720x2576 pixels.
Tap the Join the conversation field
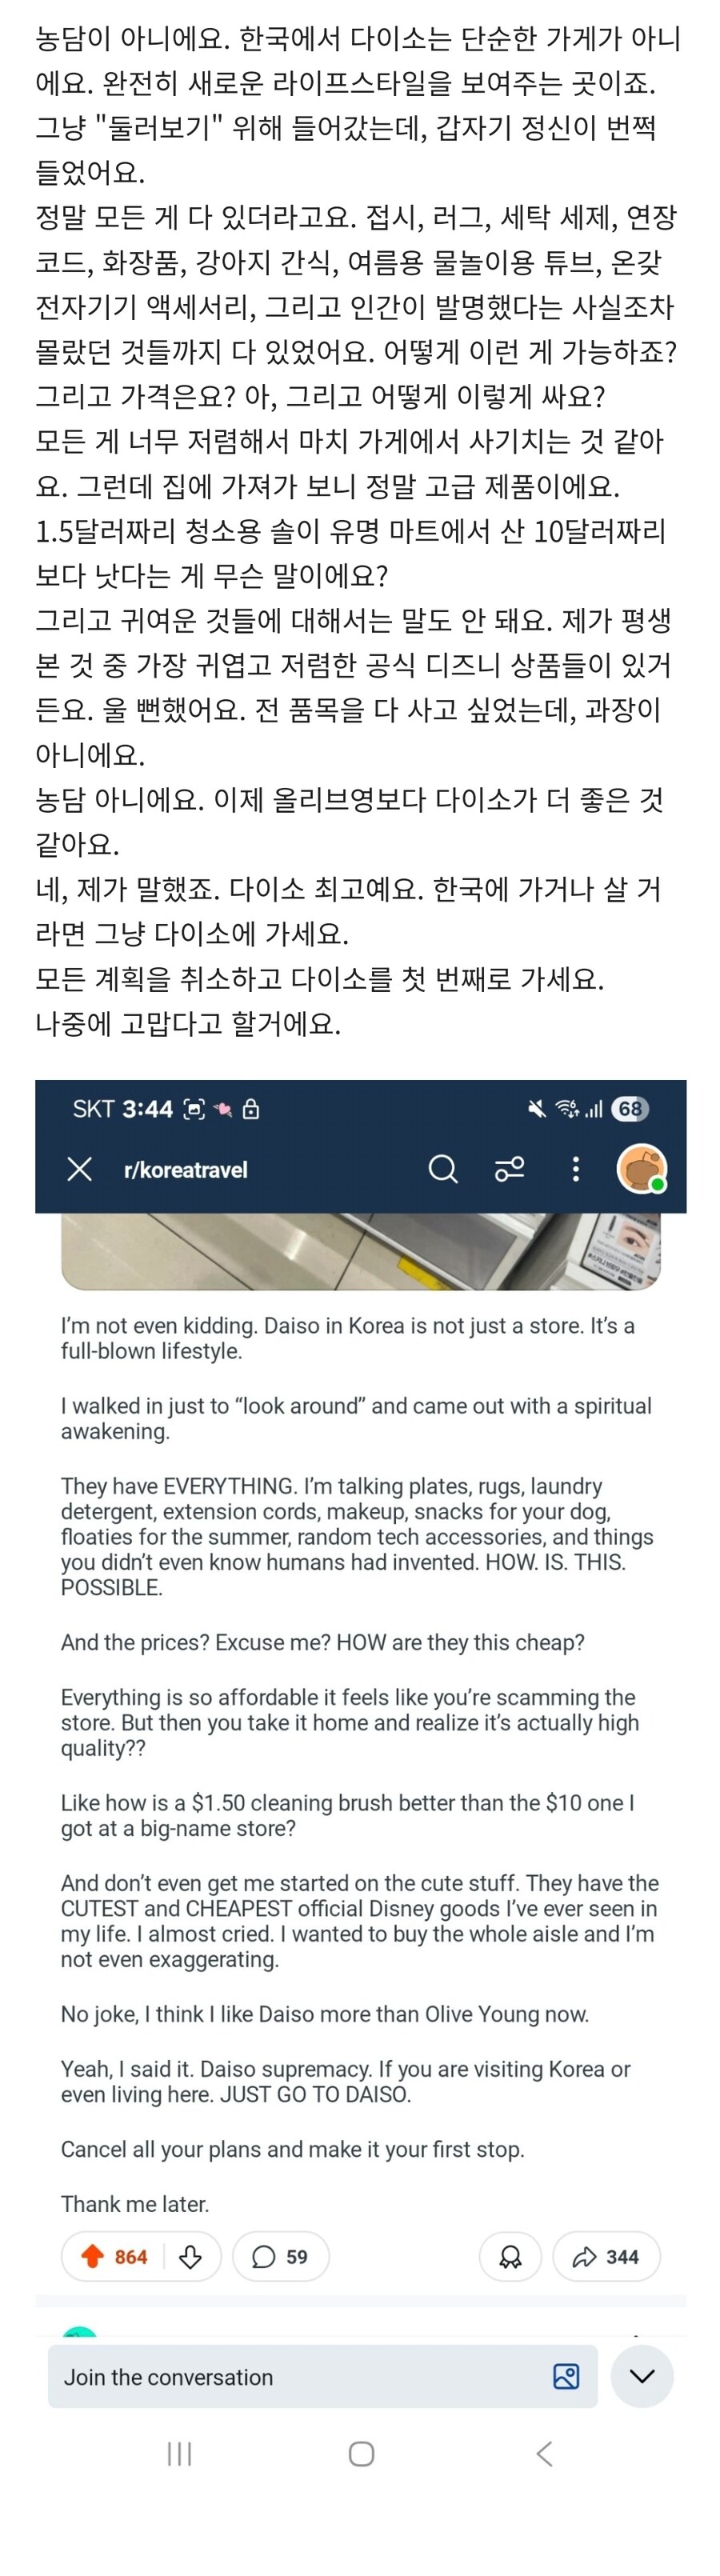click(x=300, y=2377)
